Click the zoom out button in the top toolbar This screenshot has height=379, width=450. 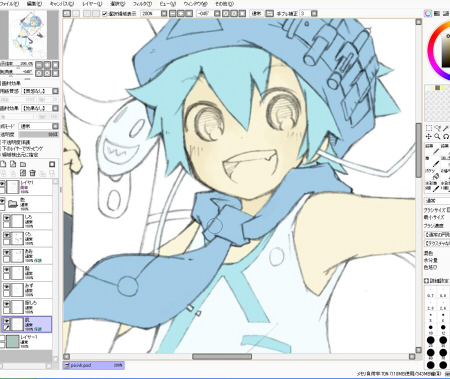click(x=173, y=13)
